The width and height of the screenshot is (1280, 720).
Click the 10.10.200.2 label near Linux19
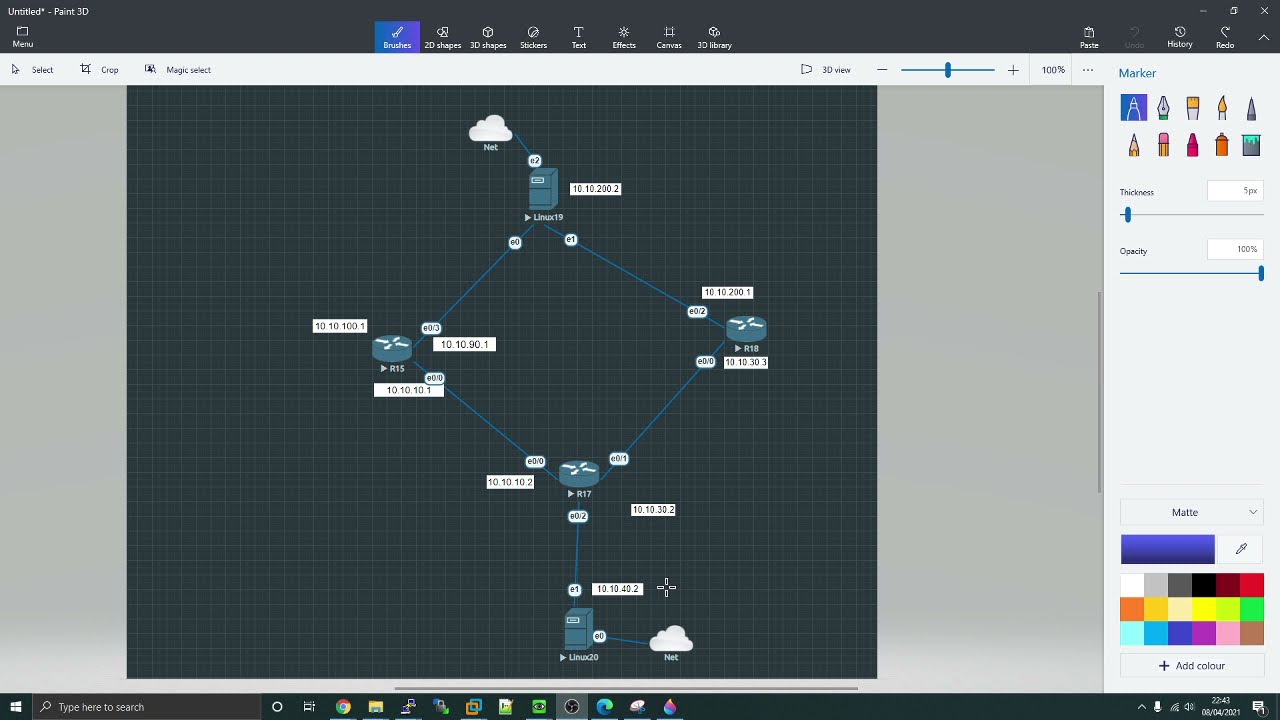point(595,189)
